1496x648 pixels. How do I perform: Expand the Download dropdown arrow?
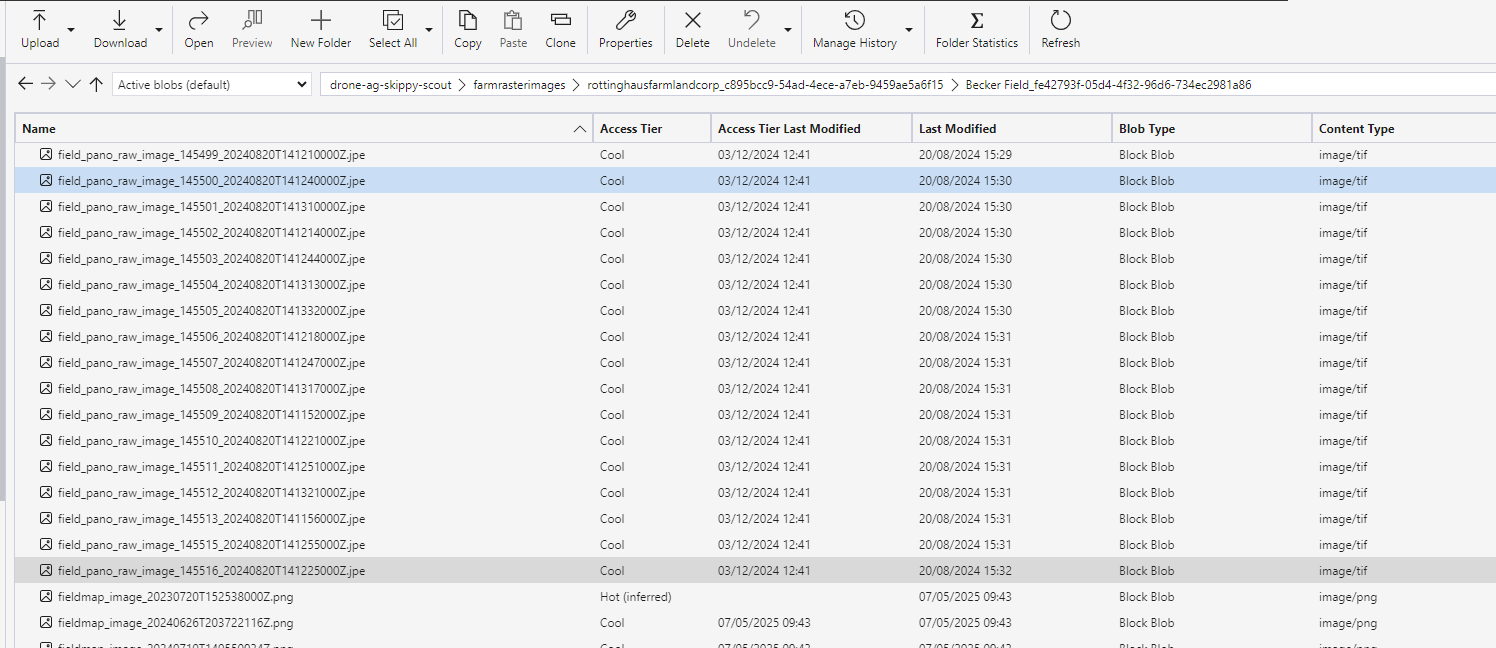point(159,30)
